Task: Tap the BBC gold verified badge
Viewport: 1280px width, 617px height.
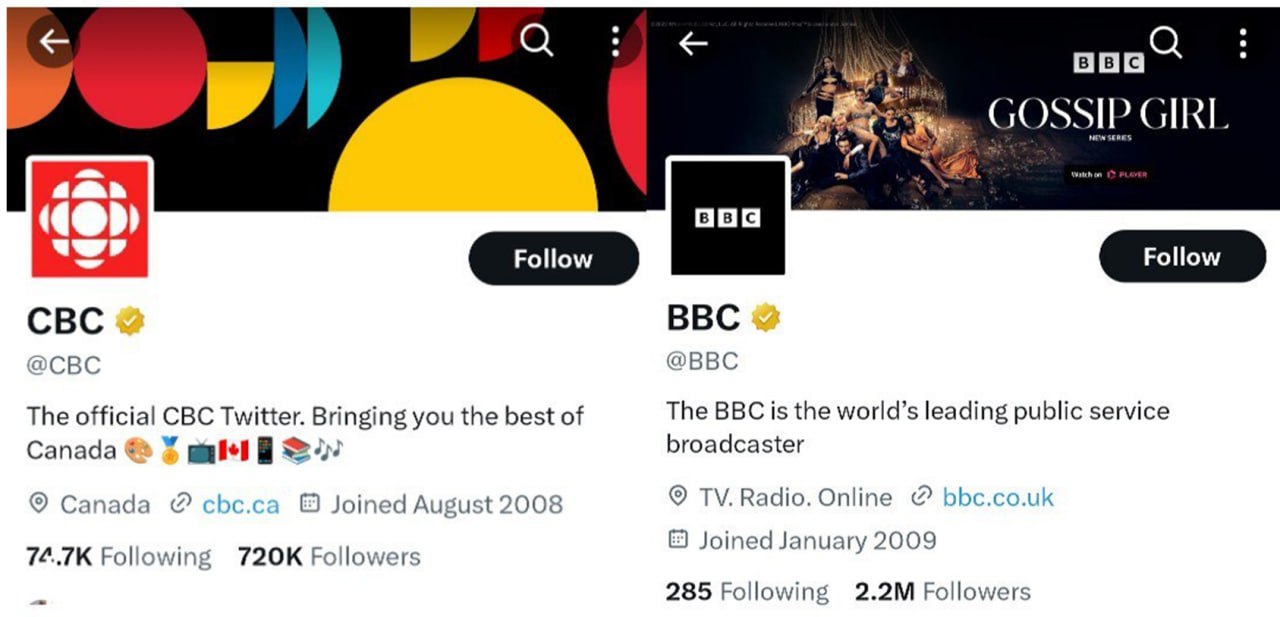Action: (766, 317)
